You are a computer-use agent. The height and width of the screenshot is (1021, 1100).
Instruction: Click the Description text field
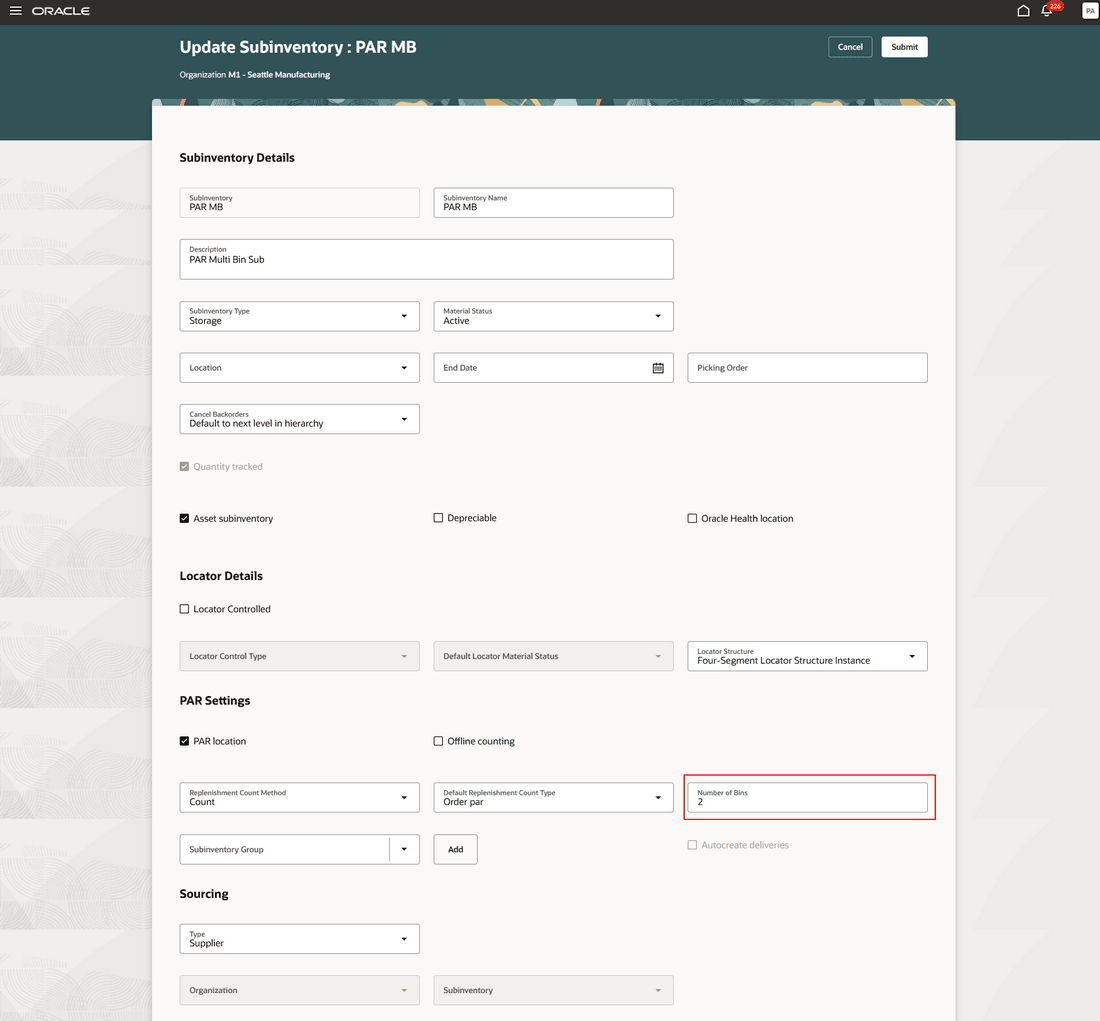[x=427, y=260]
